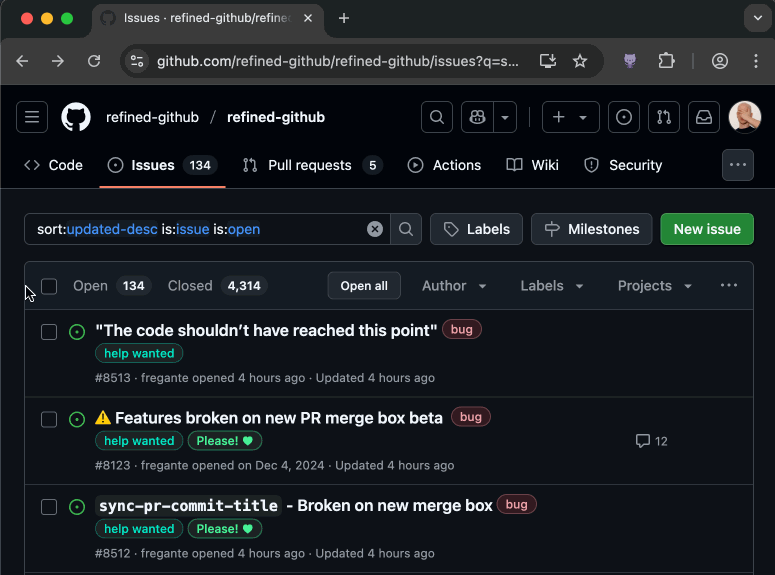Click the green New issue button
The width and height of the screenshot is (775, 575).
(706, 229)
